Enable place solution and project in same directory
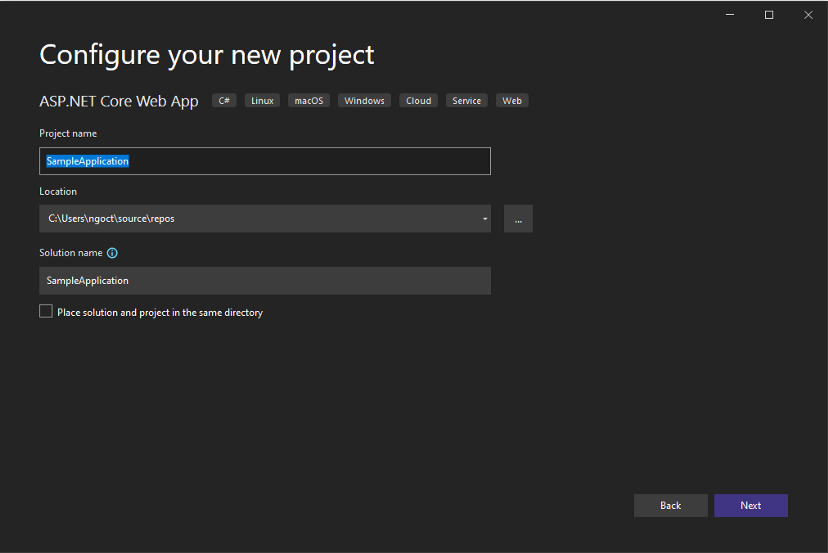 tap(46, 312)
